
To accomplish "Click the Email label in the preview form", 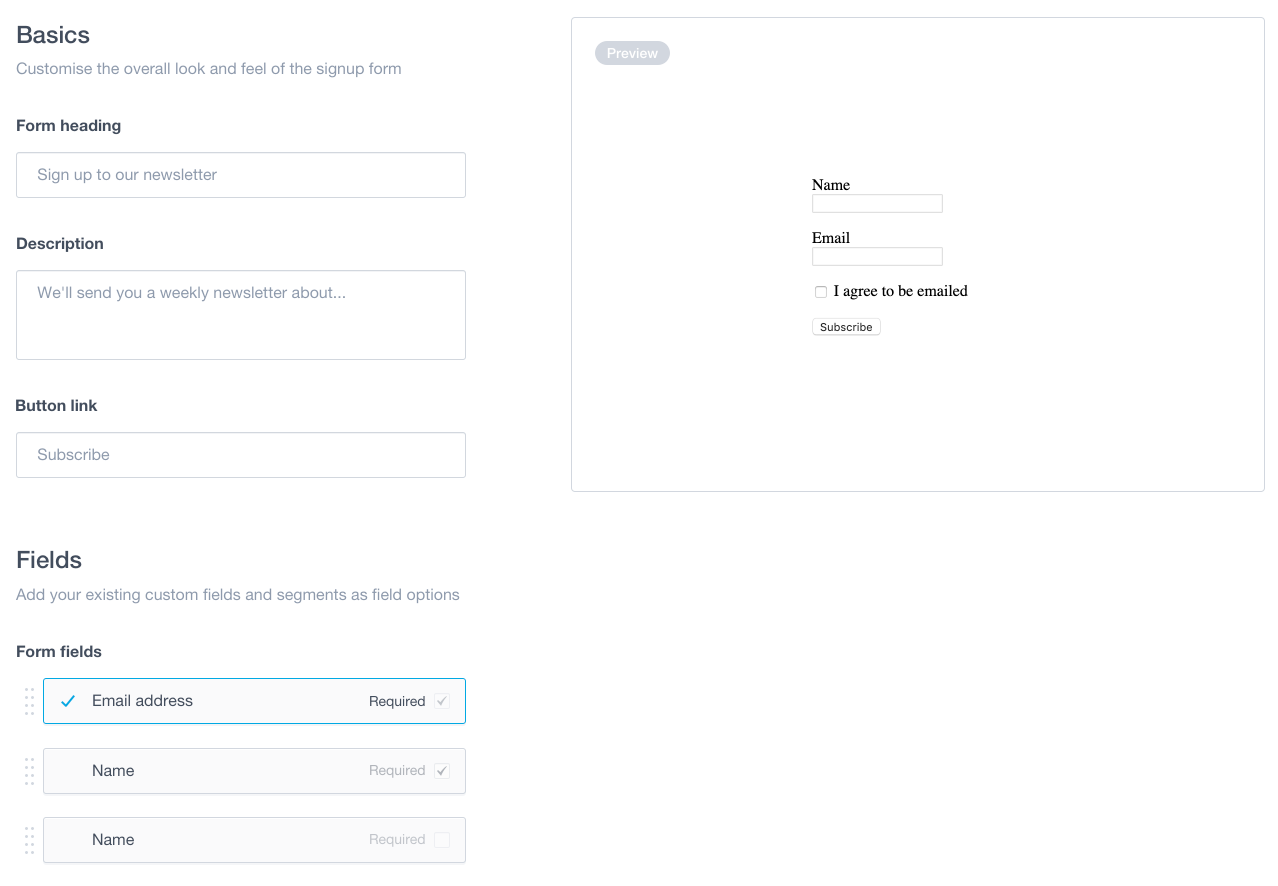I will [831, 238].
